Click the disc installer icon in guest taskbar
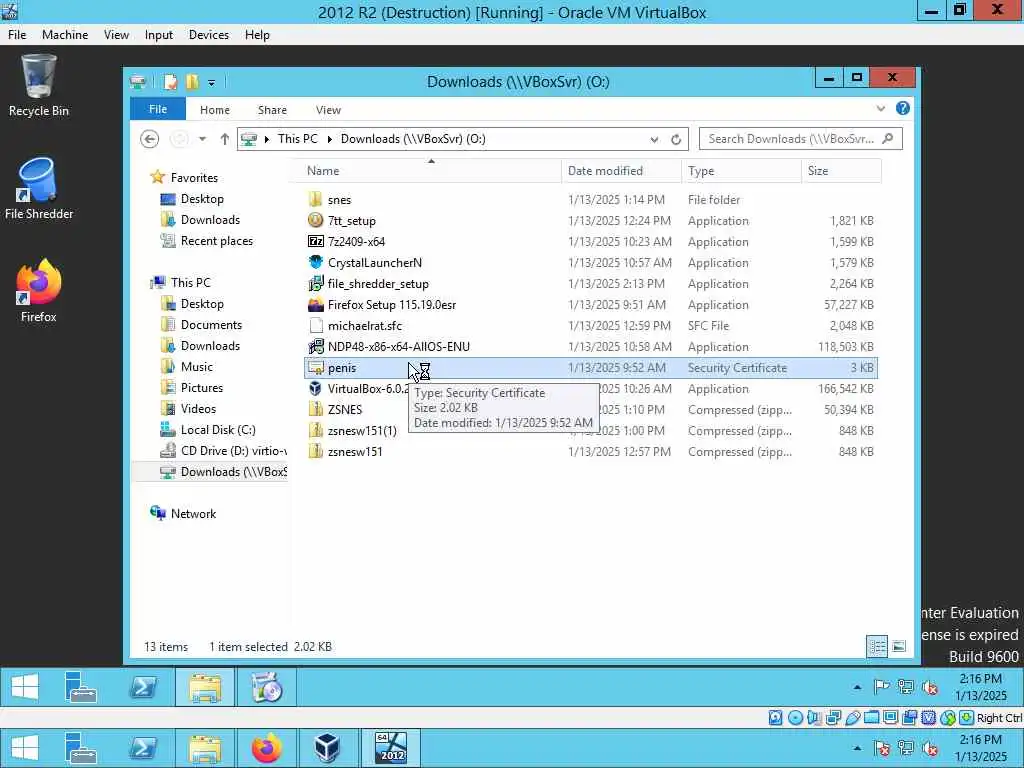Image resolution: width=1024 pixels, height=768 pixels. click(266, 687)
